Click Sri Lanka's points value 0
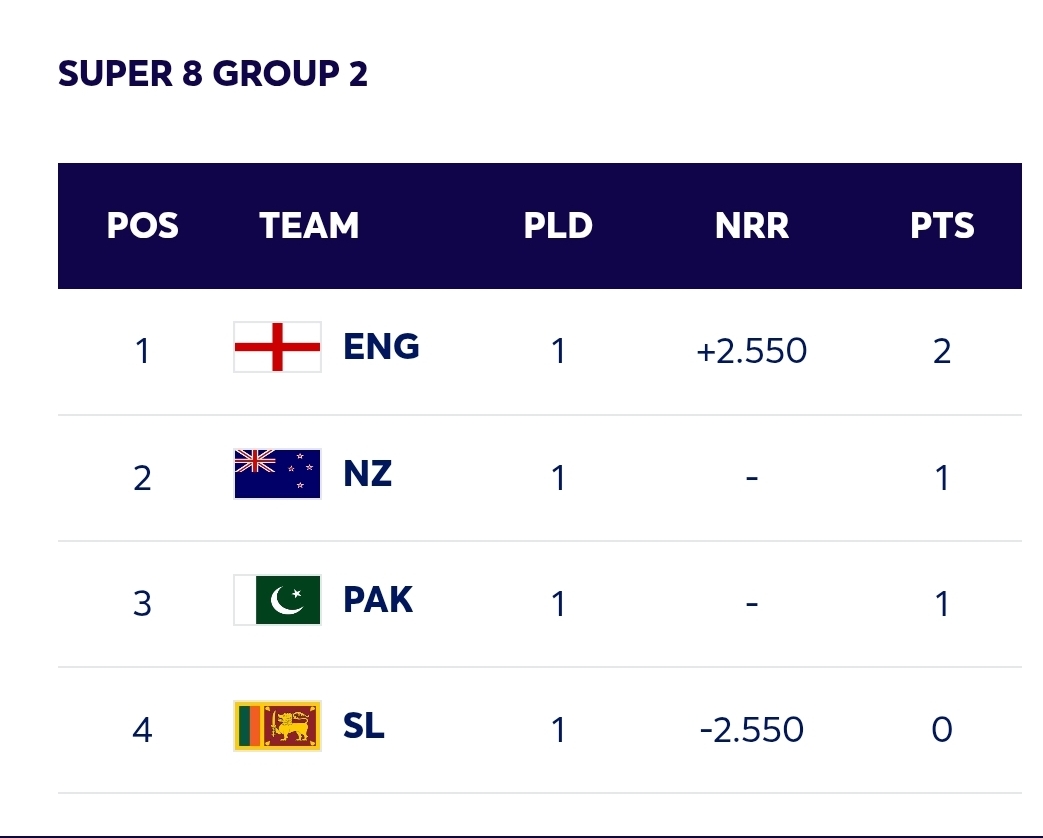1043x838 pixels. 942,730
